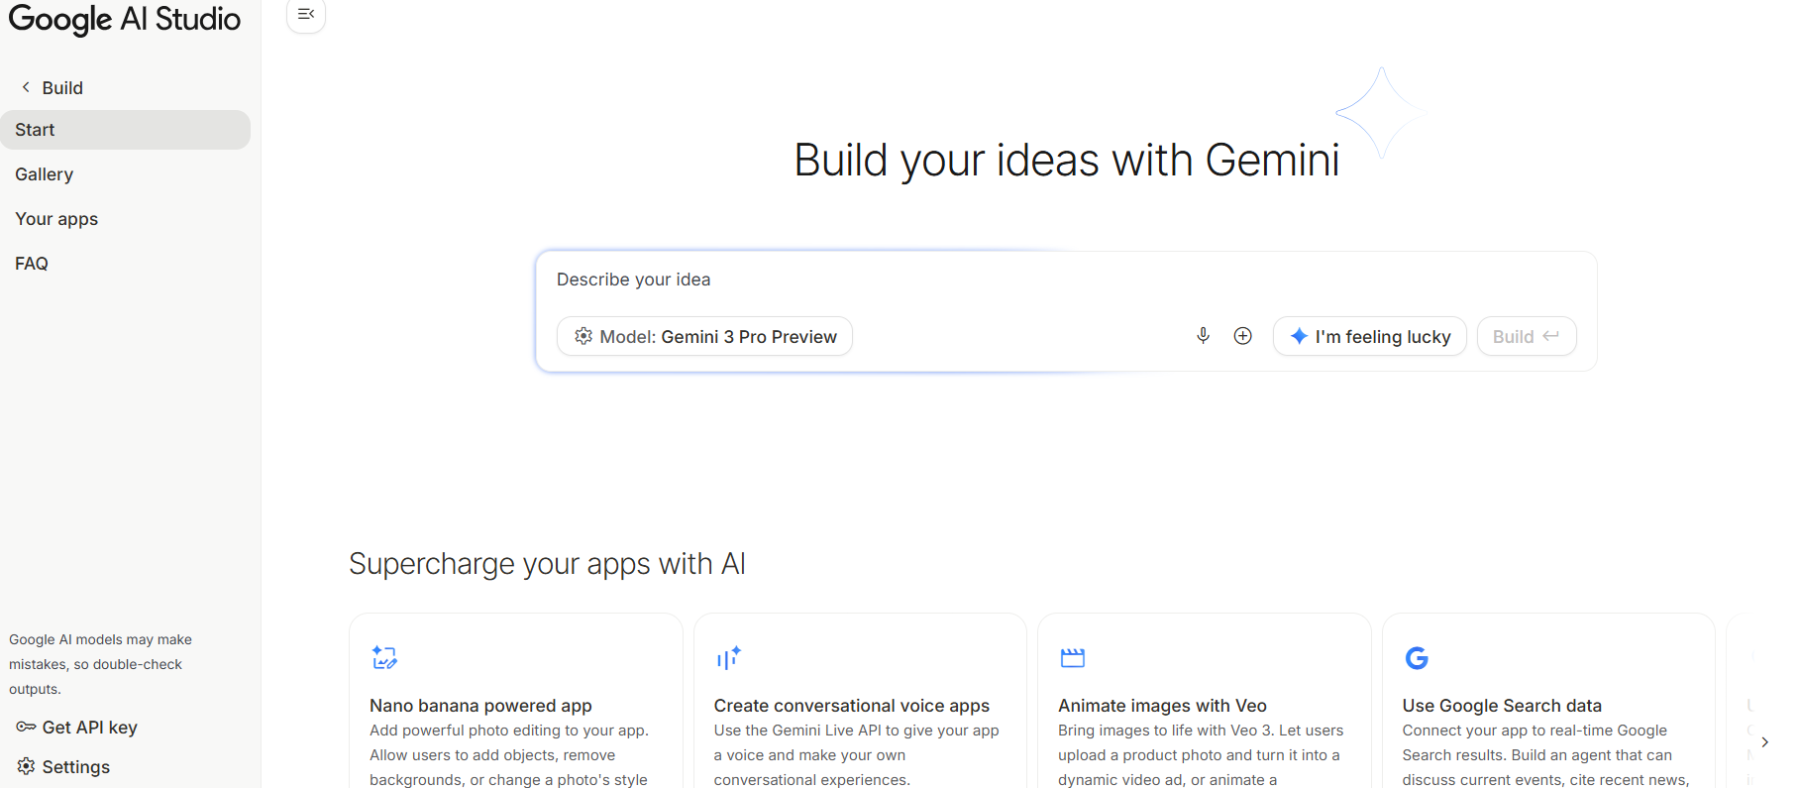Click the microphone voice input icon
This screenshot has width=1800, height=788.
pyautogui.click(x=1203, y=336)
